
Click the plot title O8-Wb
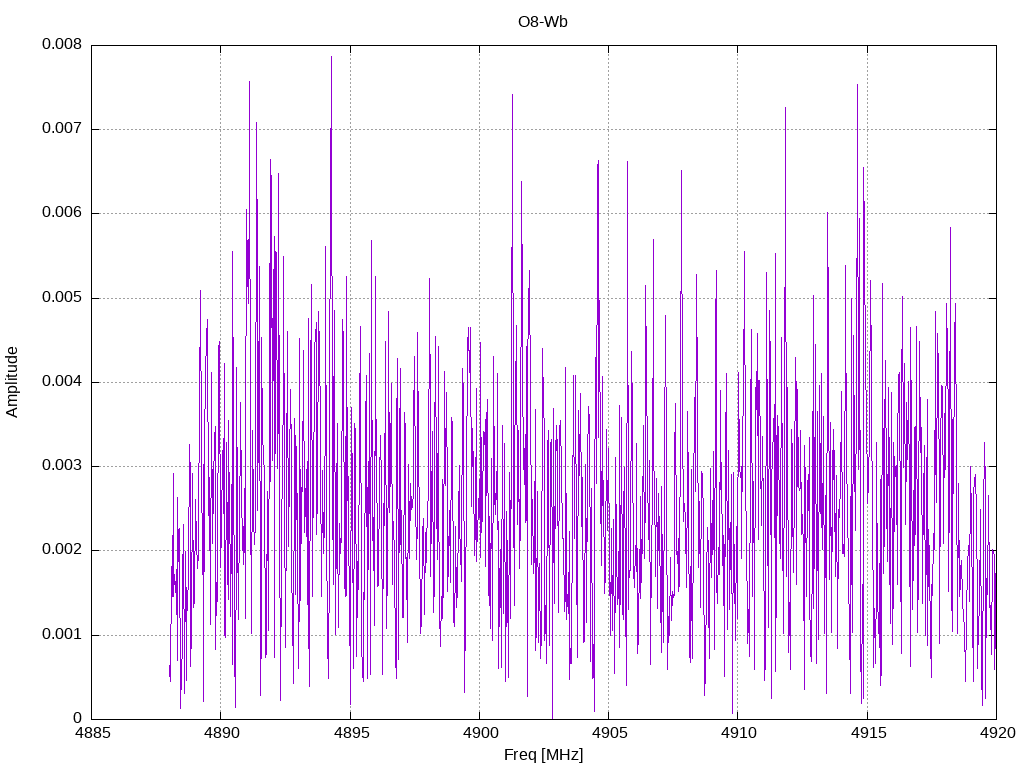click(x=543, y=22)
